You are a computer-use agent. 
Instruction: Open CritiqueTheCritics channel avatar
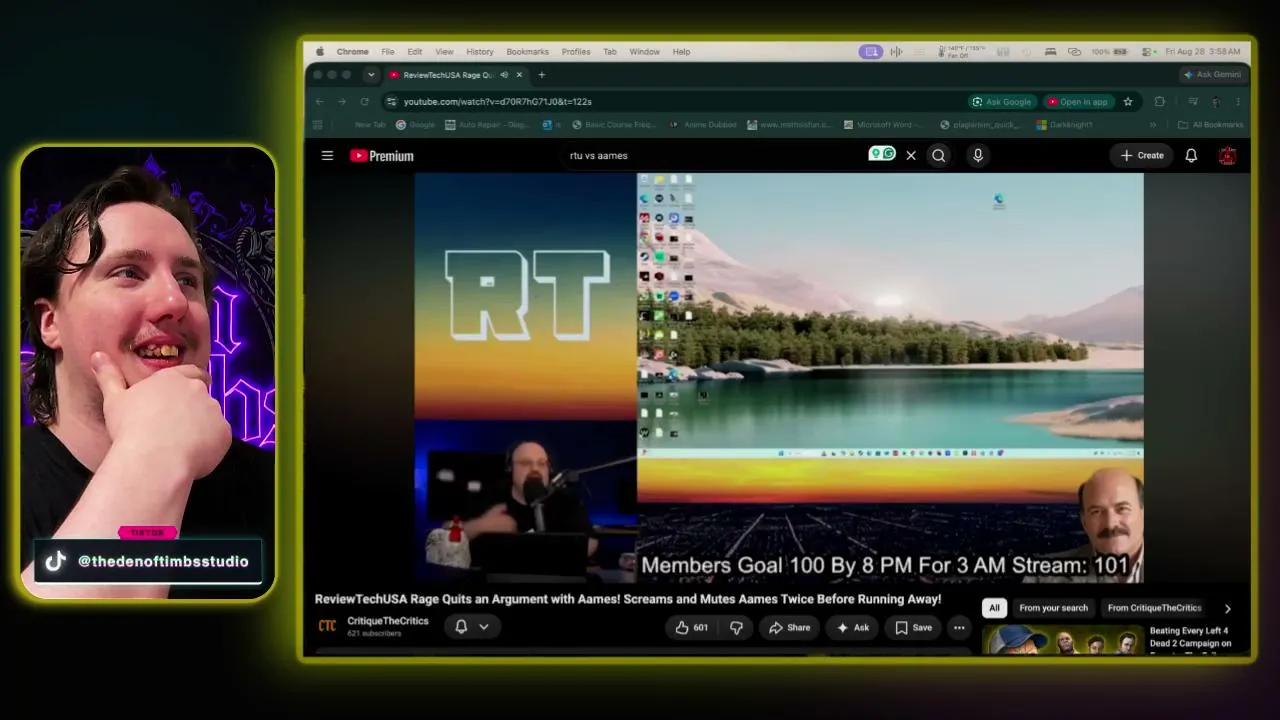[327, 626]
